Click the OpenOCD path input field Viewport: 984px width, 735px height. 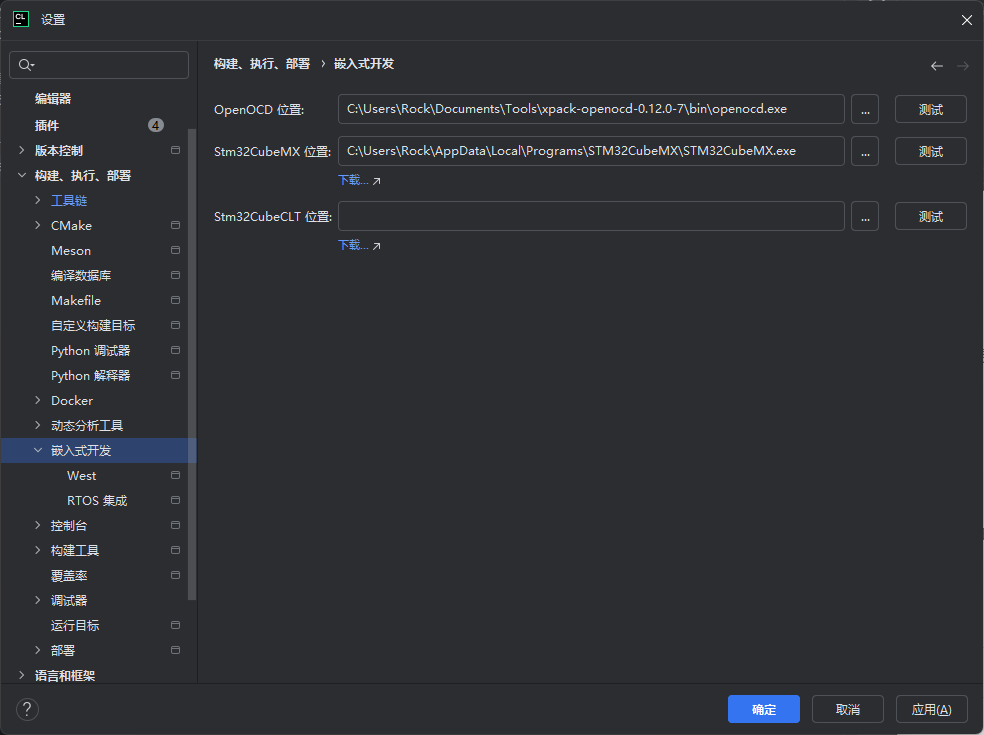point(591,109)
